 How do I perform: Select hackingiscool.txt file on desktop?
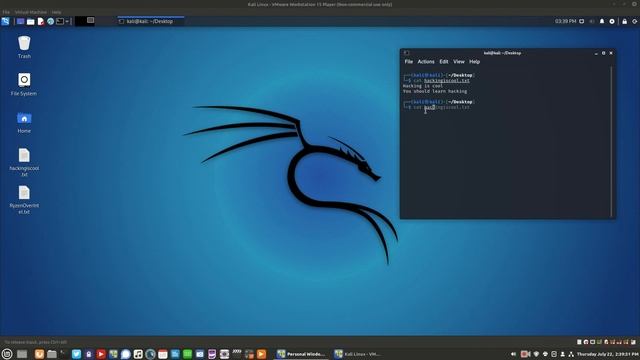[x=24, y=162]
